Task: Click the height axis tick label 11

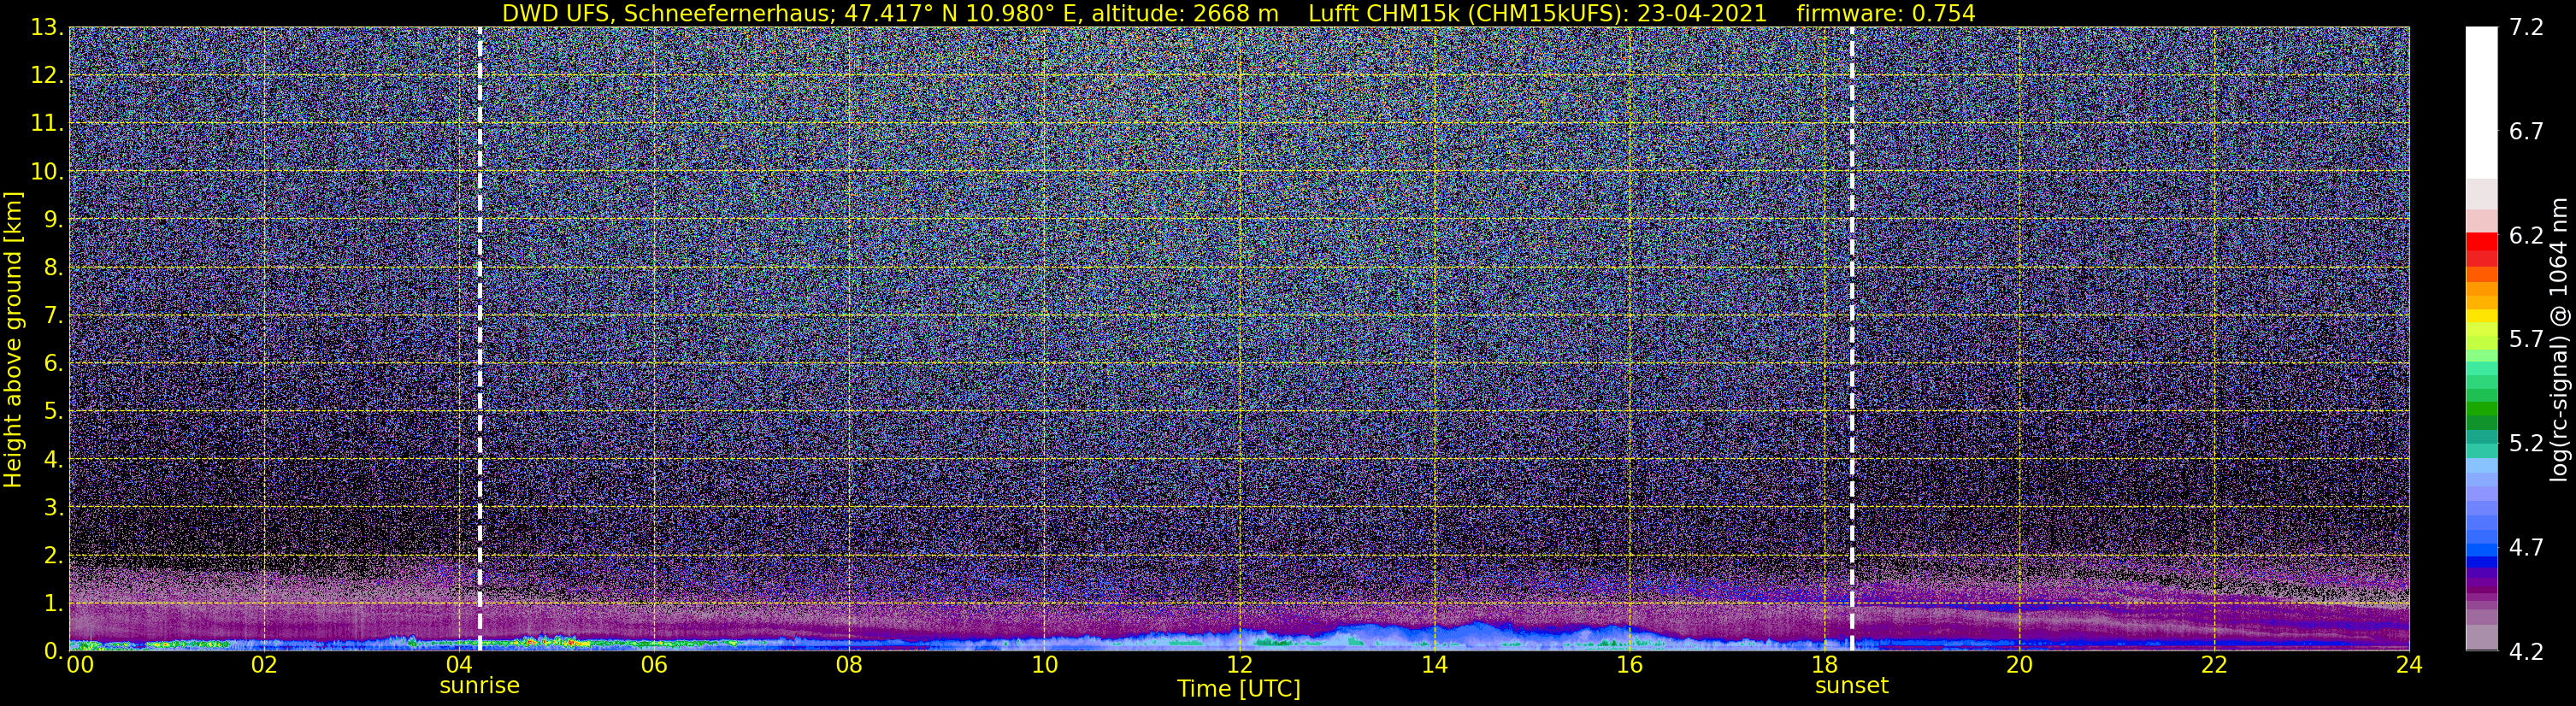Action: pyautogui.click(x=46, y=124)
